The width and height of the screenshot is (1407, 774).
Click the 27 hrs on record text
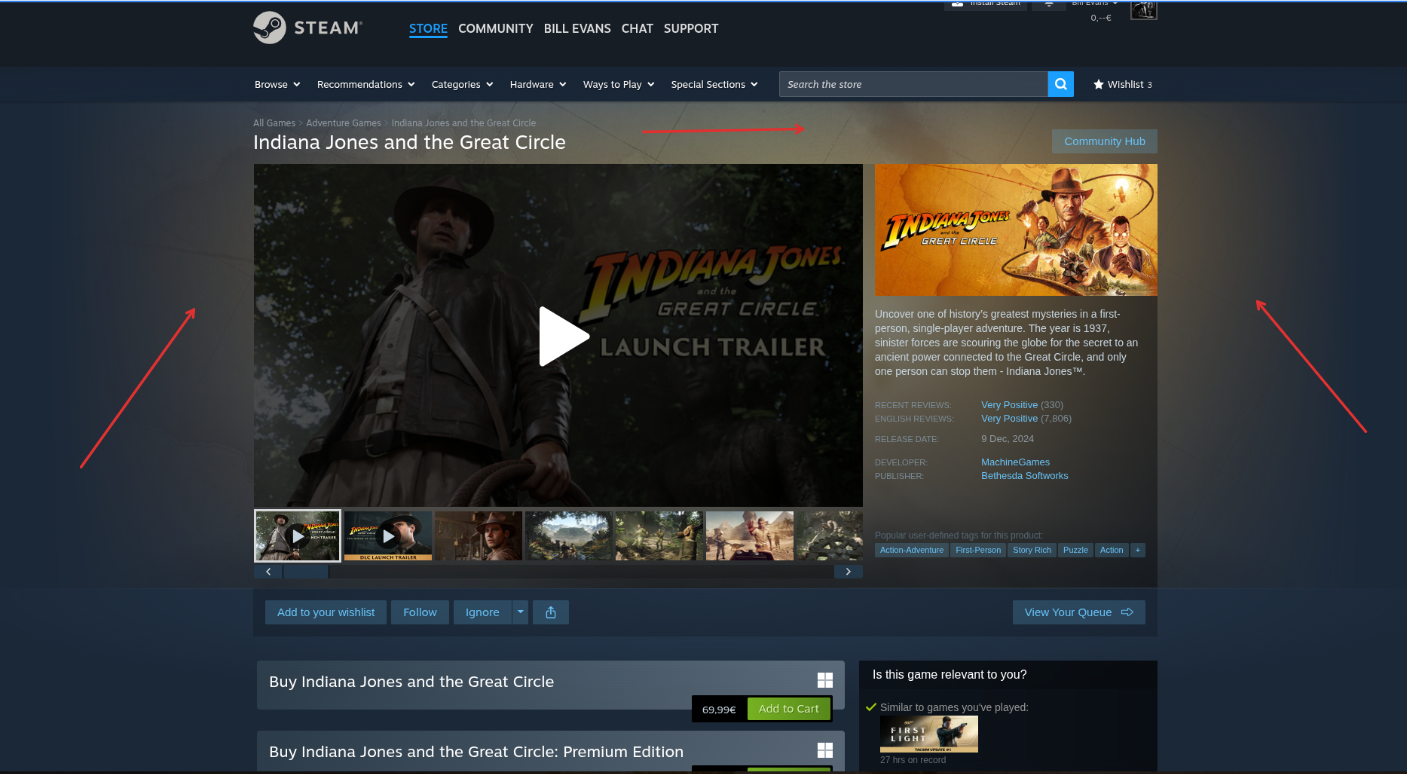[913, 760]
